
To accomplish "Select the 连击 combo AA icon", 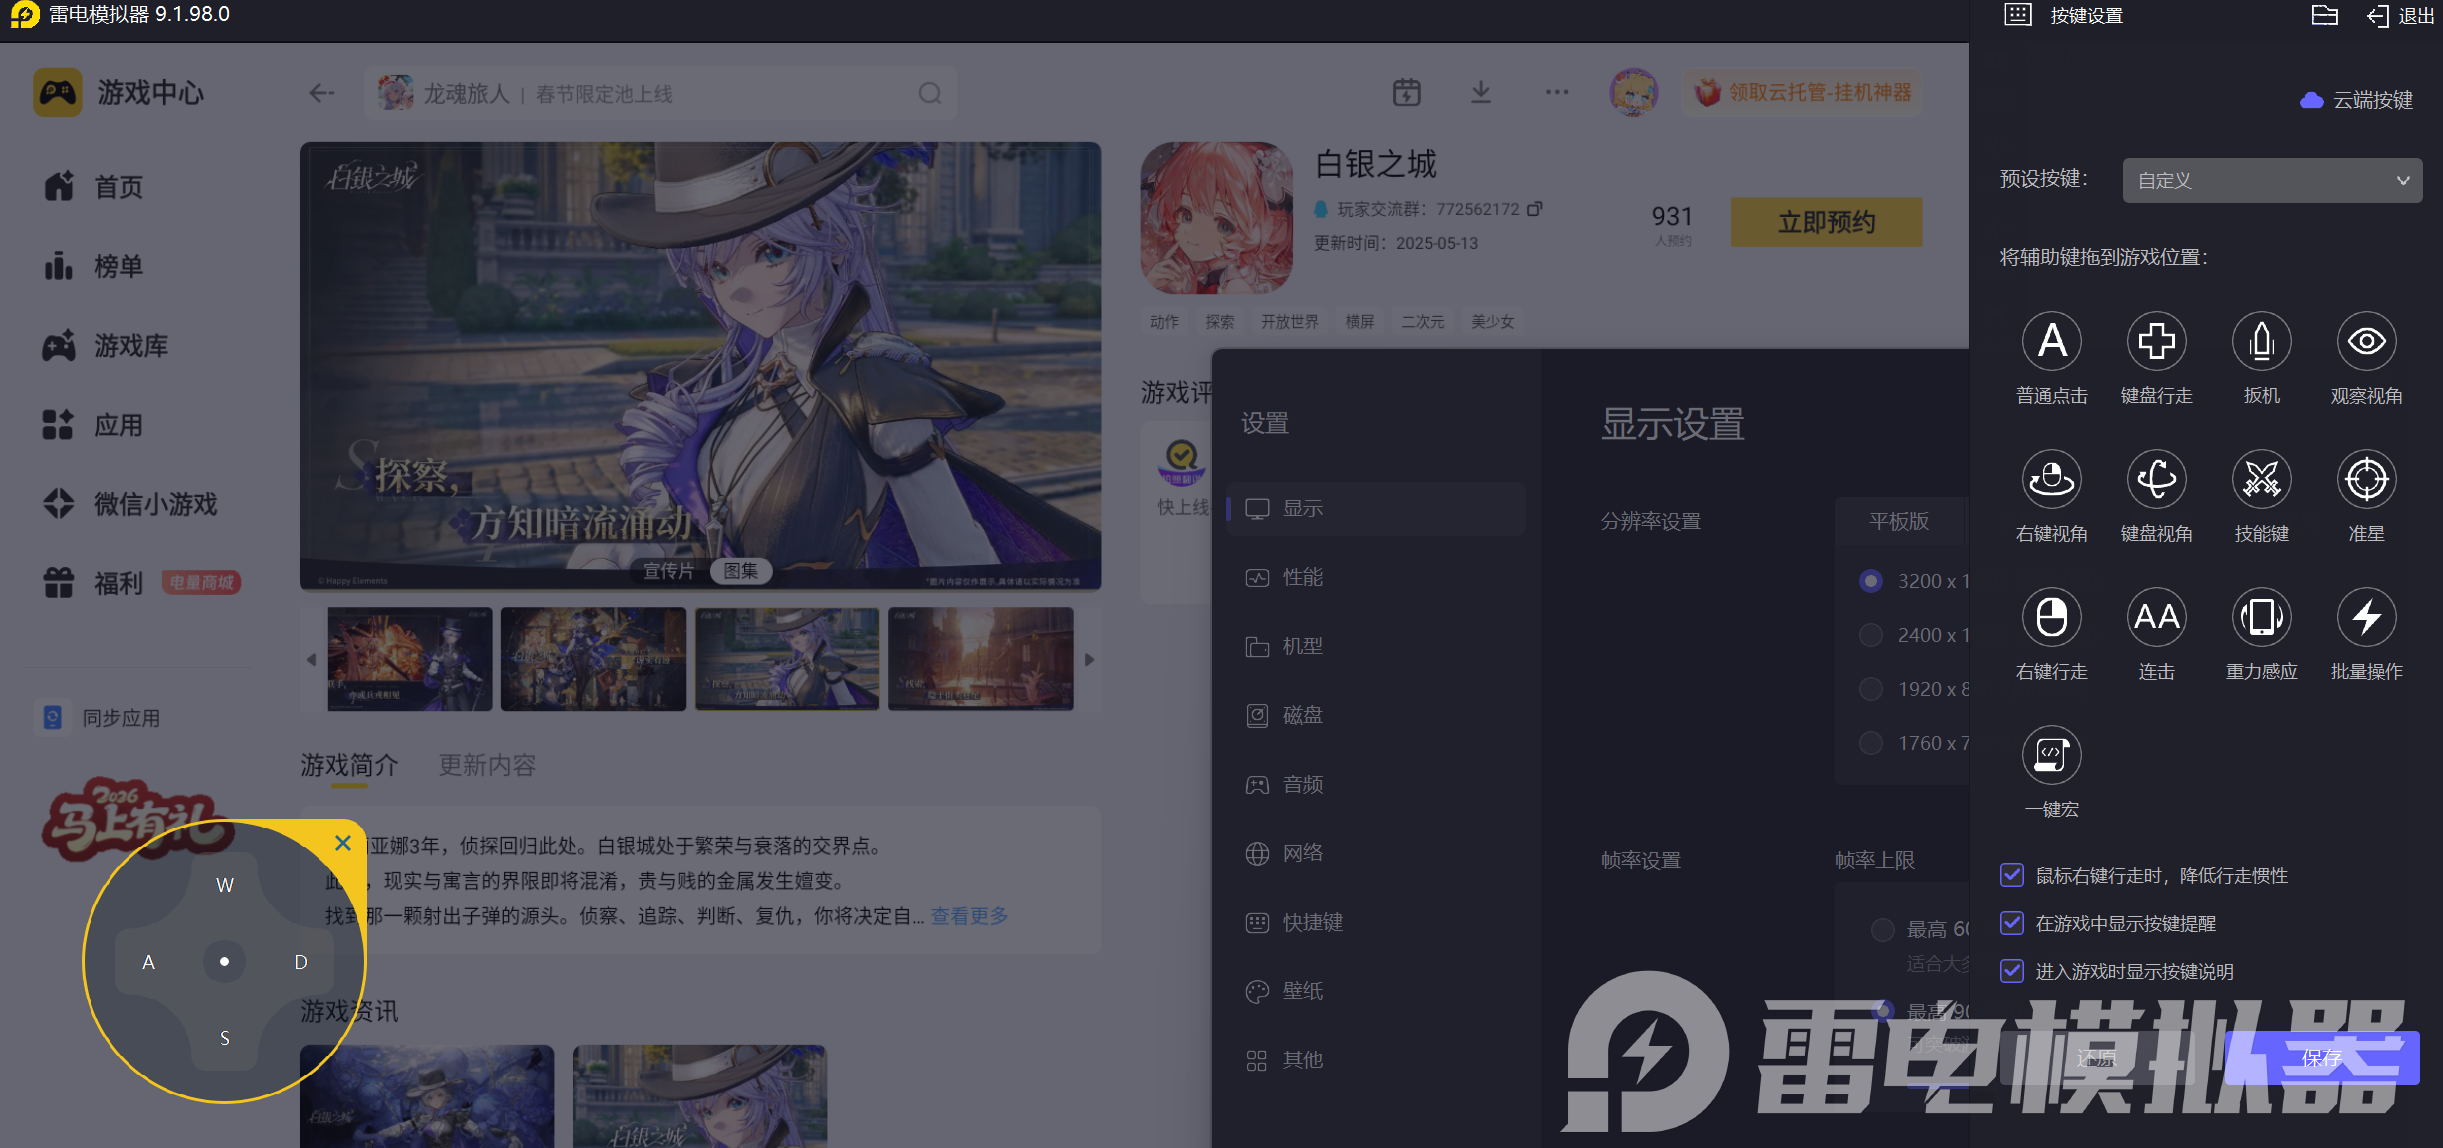I will click(2156, 617).
